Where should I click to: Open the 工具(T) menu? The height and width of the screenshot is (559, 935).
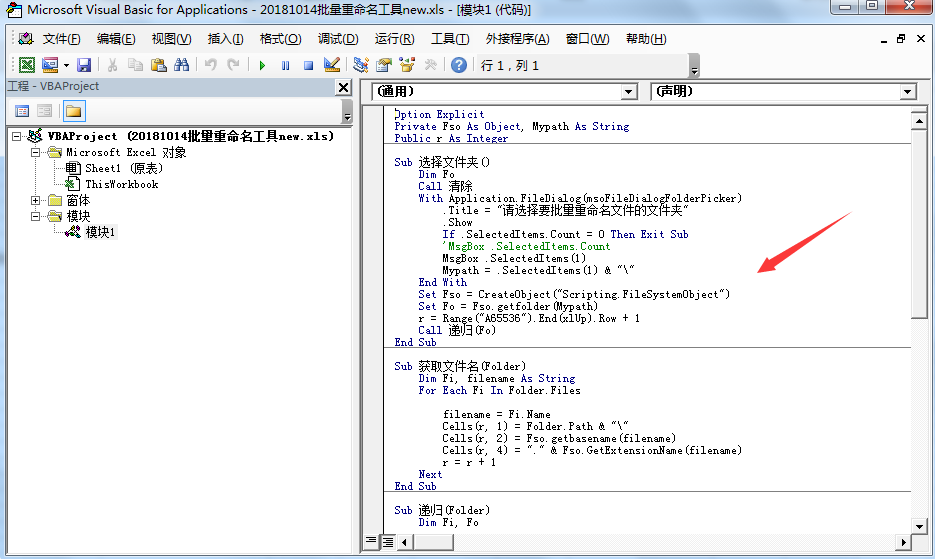coord(450,39)
